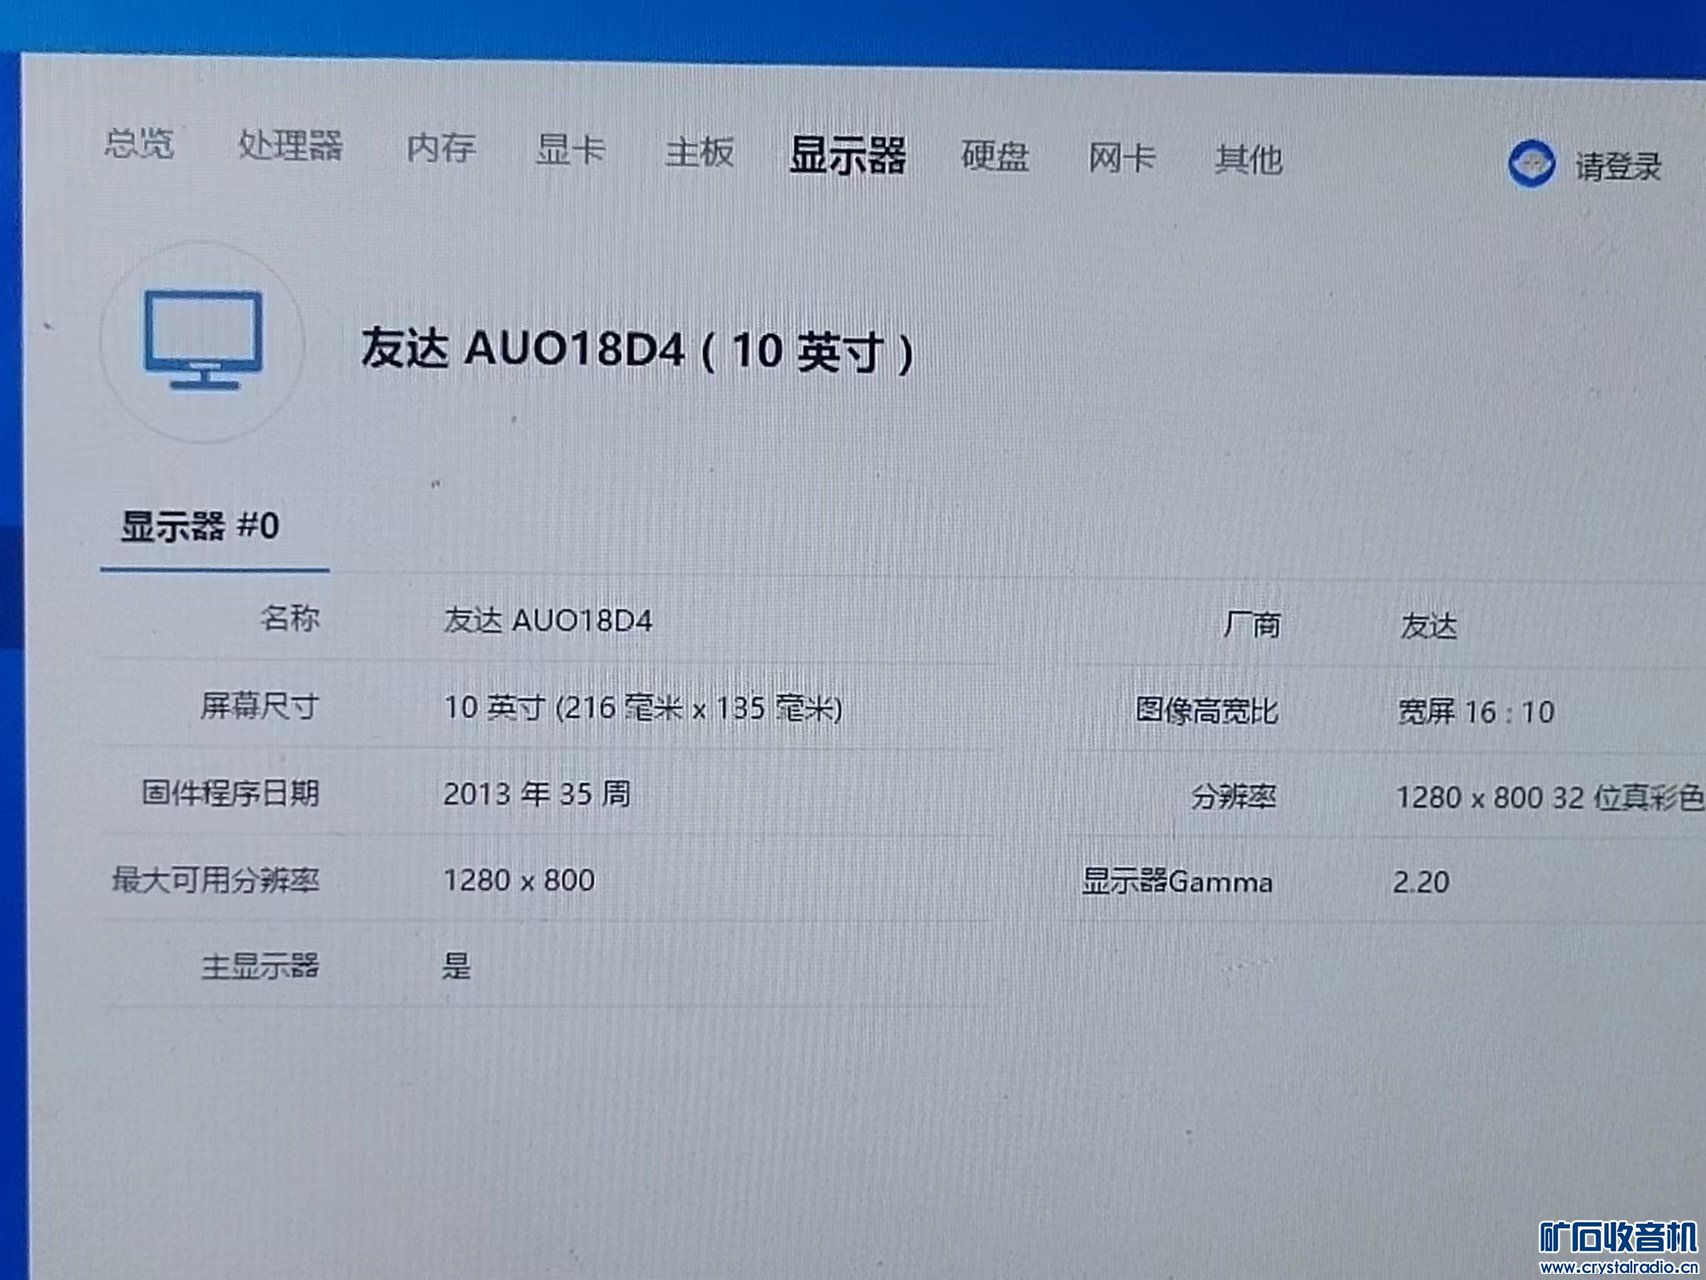Select the 显示器 monitor tab
This screenshot has height=1280, width=1706.
point(848,156)
